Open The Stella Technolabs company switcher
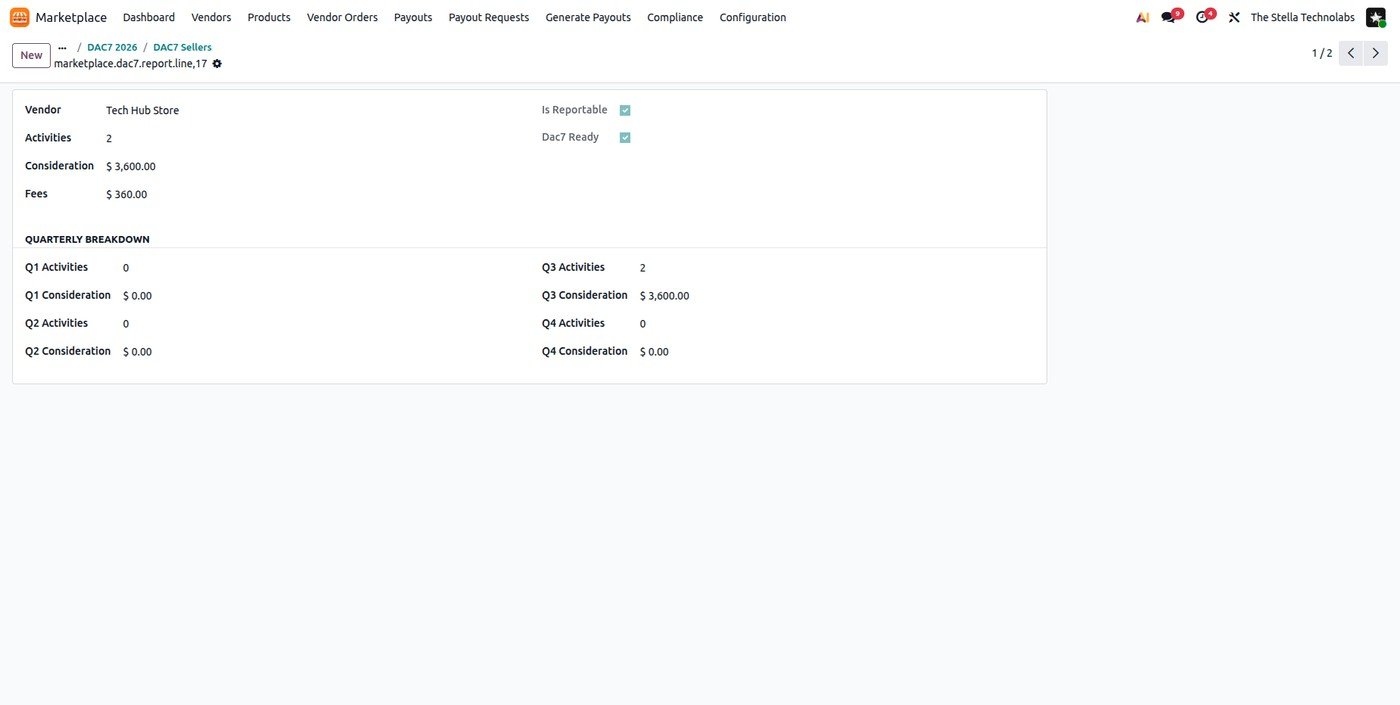Screen dimensions: 1400x705 click(x=1302, y=17)
